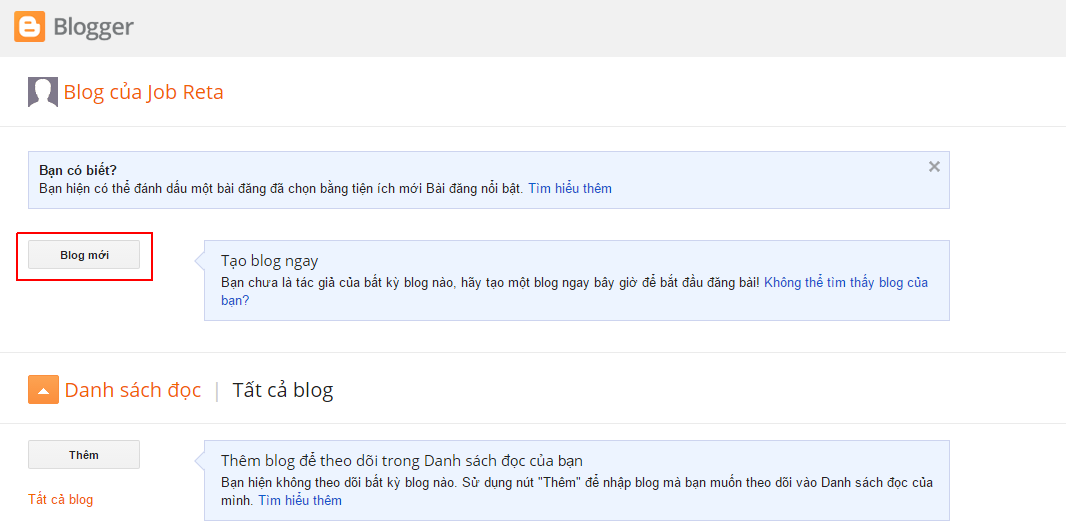Image resolution: width=1066 pixels, height=524 pixels.
Task: Click the Bài đăng nổi bật notification sentence
Action: point(281,188)
